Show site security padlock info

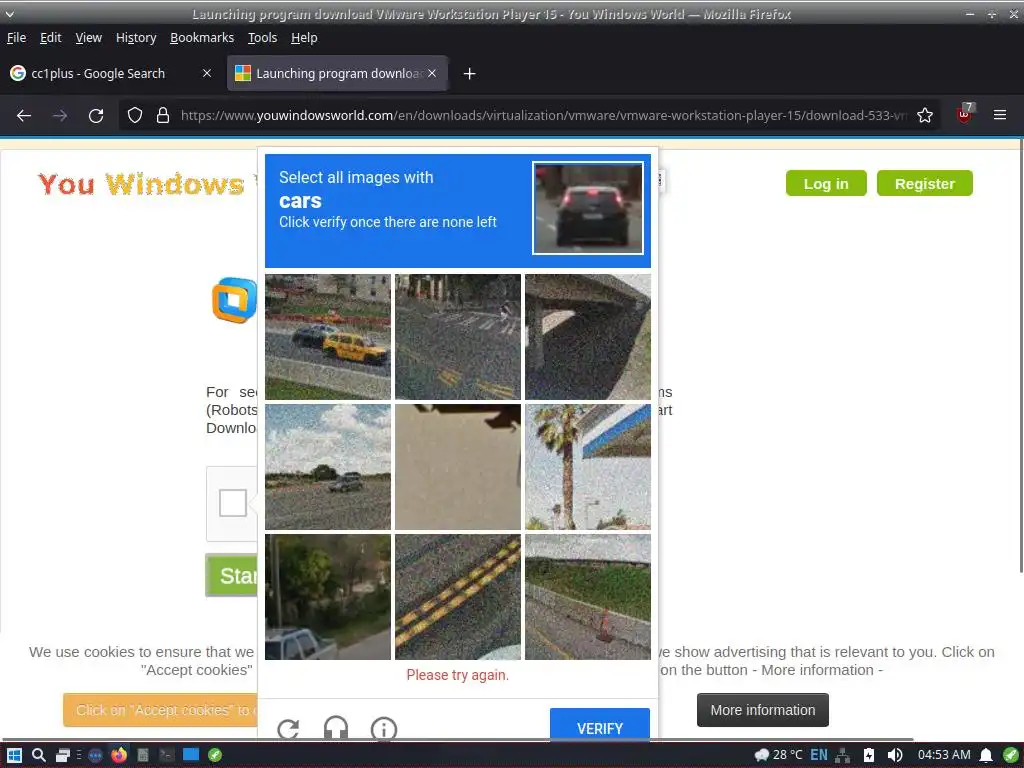(163, 116)
